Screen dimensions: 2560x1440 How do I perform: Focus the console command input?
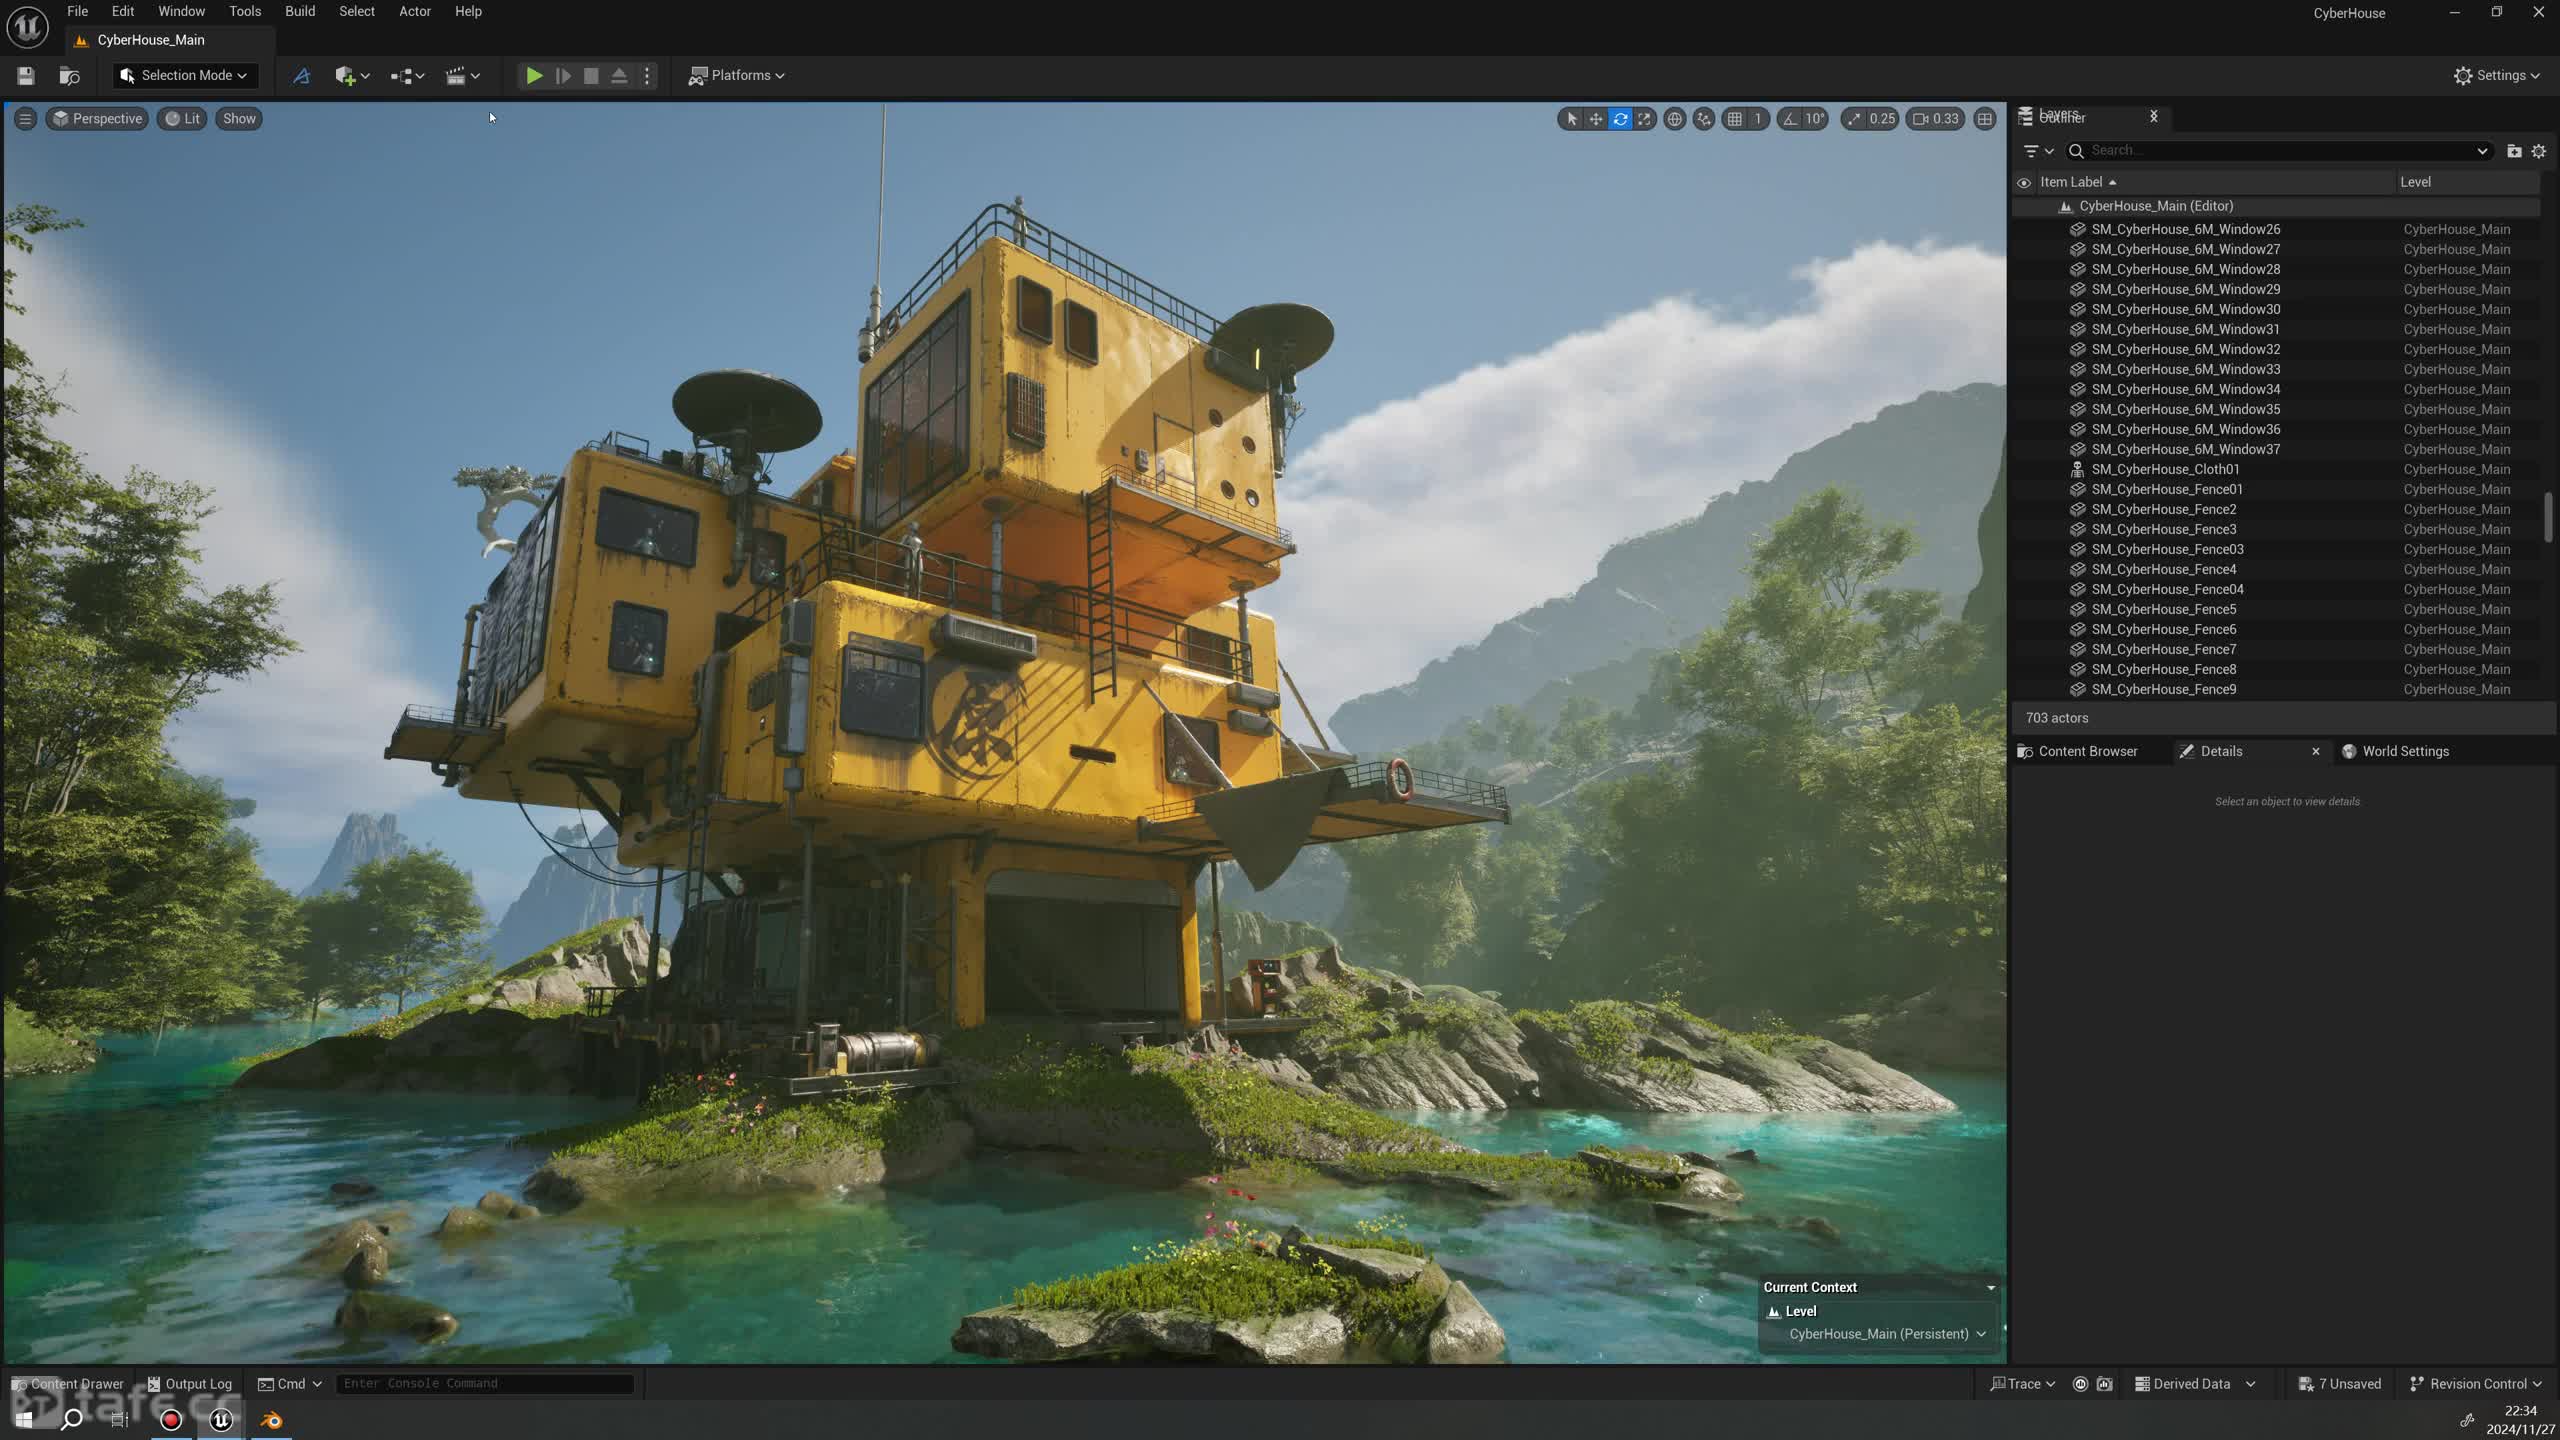[485, 1384]
